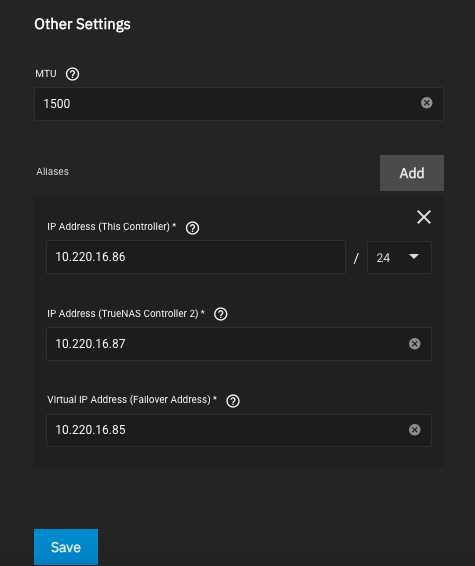Click the Other Settings heading

point(82,25)
